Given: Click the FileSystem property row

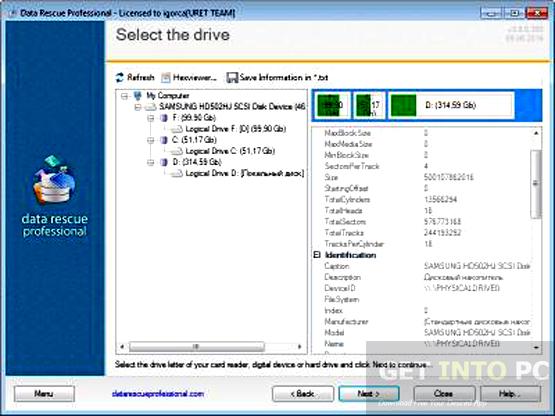Looking at the screenshot, I should [421, 299].
